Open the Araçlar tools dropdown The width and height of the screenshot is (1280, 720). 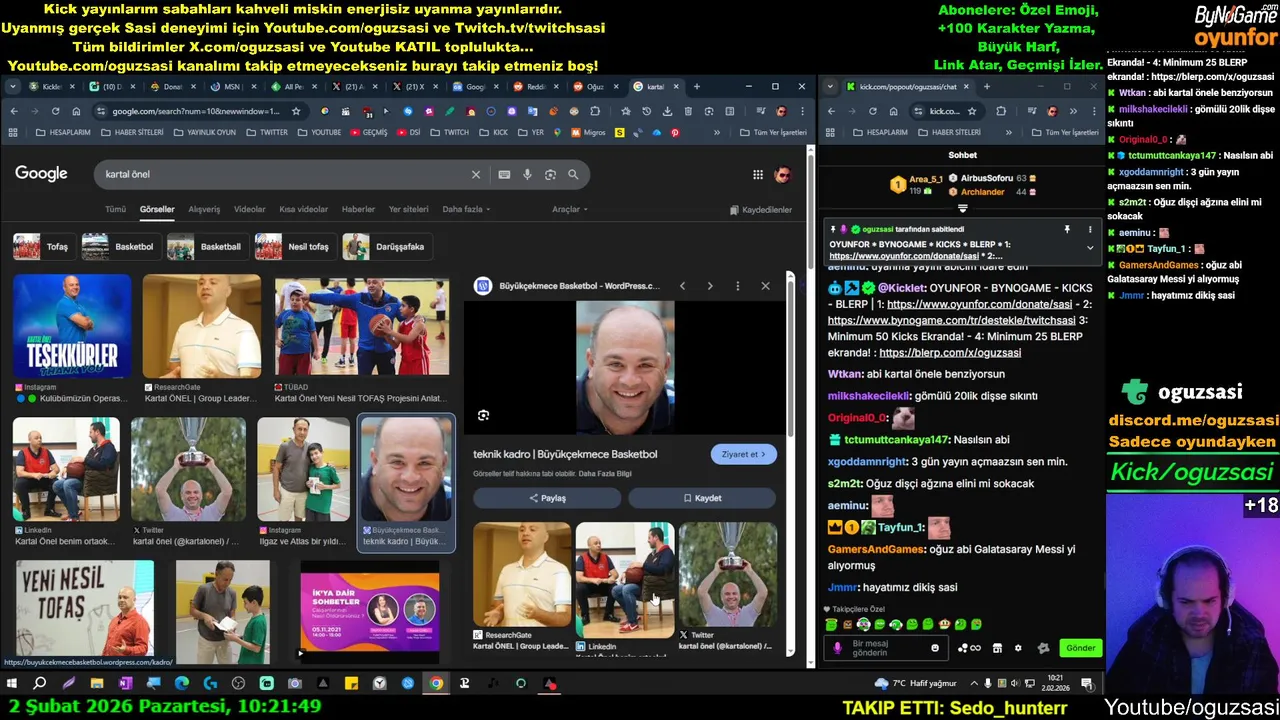[x=569, y=209]
